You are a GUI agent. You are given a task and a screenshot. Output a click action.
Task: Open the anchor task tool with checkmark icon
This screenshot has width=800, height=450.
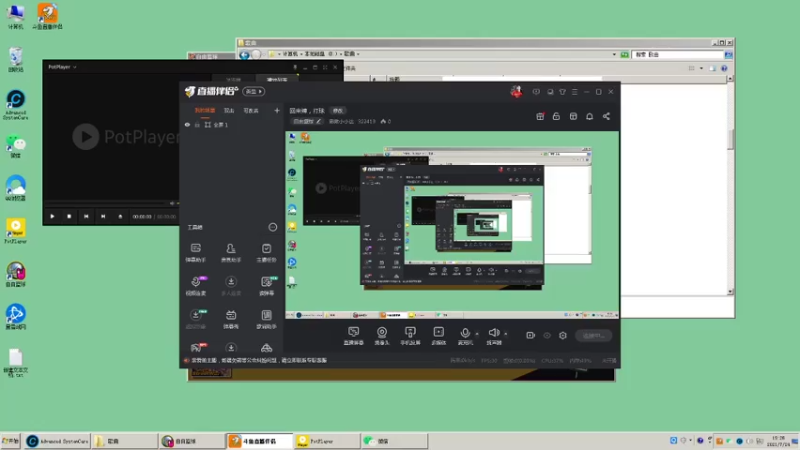[x=266, y=252]
